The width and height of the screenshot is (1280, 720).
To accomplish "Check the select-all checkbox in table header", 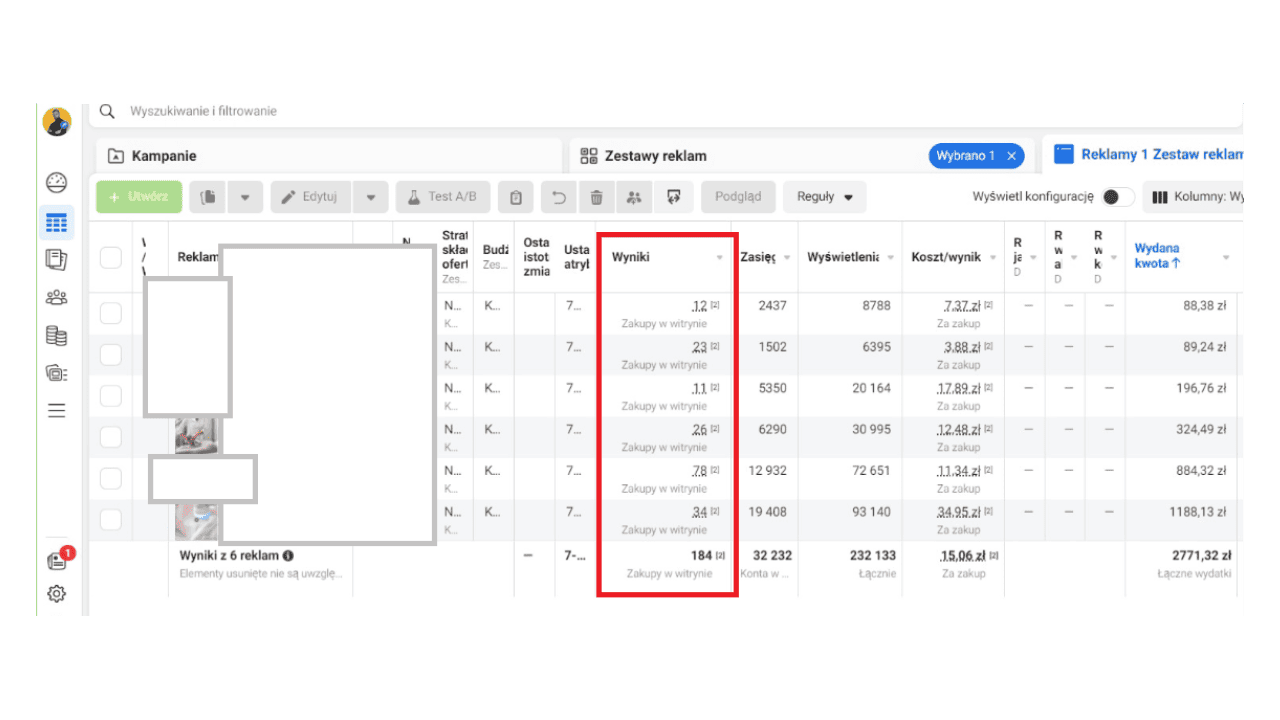I will [111, 257].
